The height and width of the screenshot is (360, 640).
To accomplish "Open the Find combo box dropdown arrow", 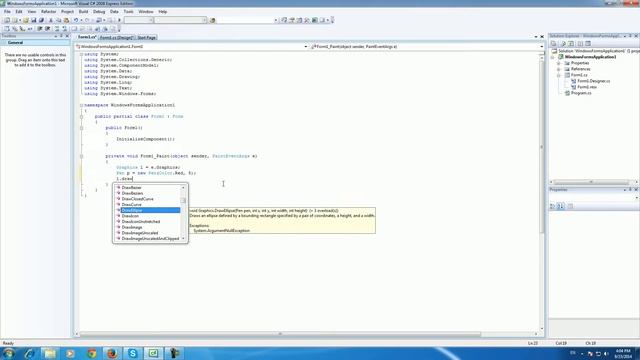I will [x=276, y=20].
